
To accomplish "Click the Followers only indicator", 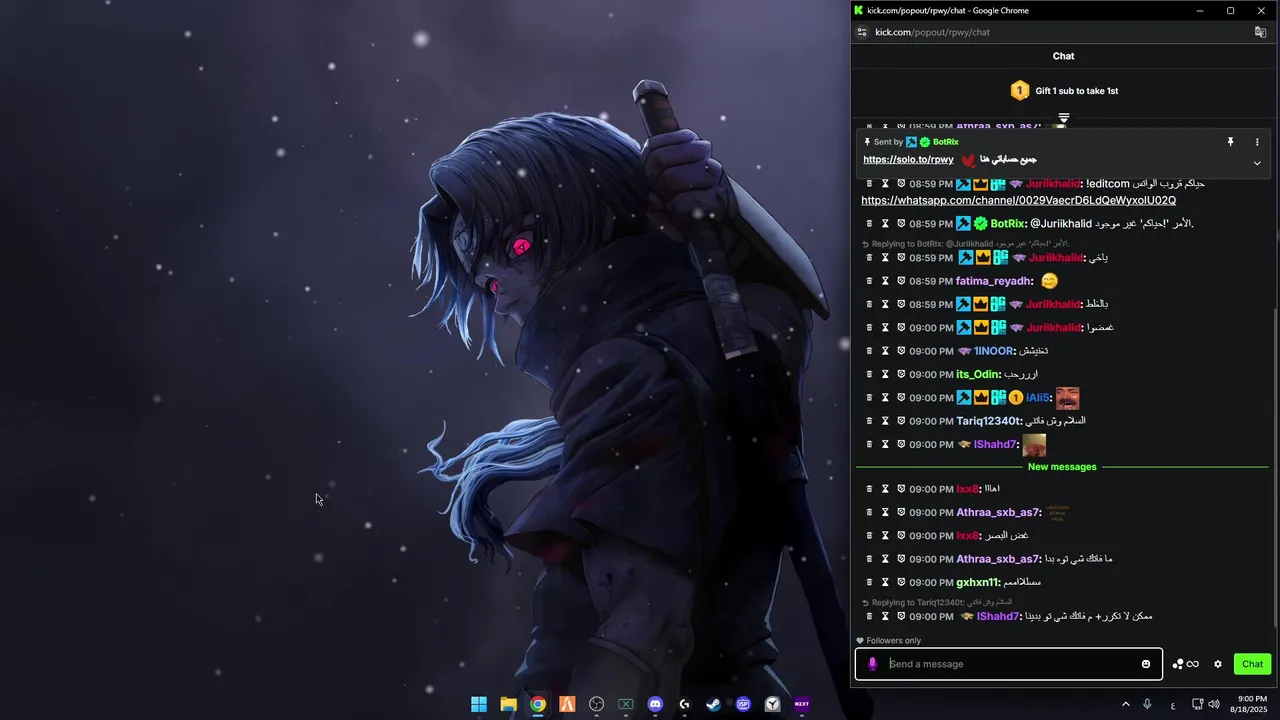I will (888, 641).
